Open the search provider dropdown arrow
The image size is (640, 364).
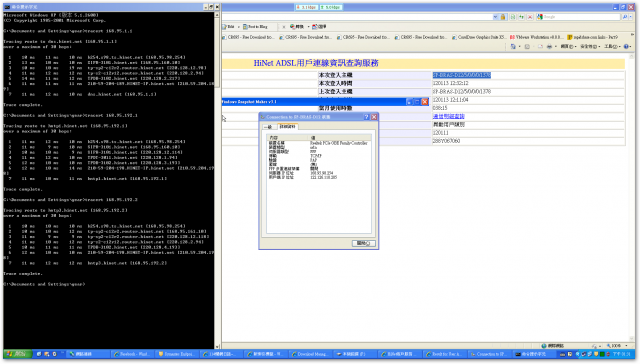631,17
